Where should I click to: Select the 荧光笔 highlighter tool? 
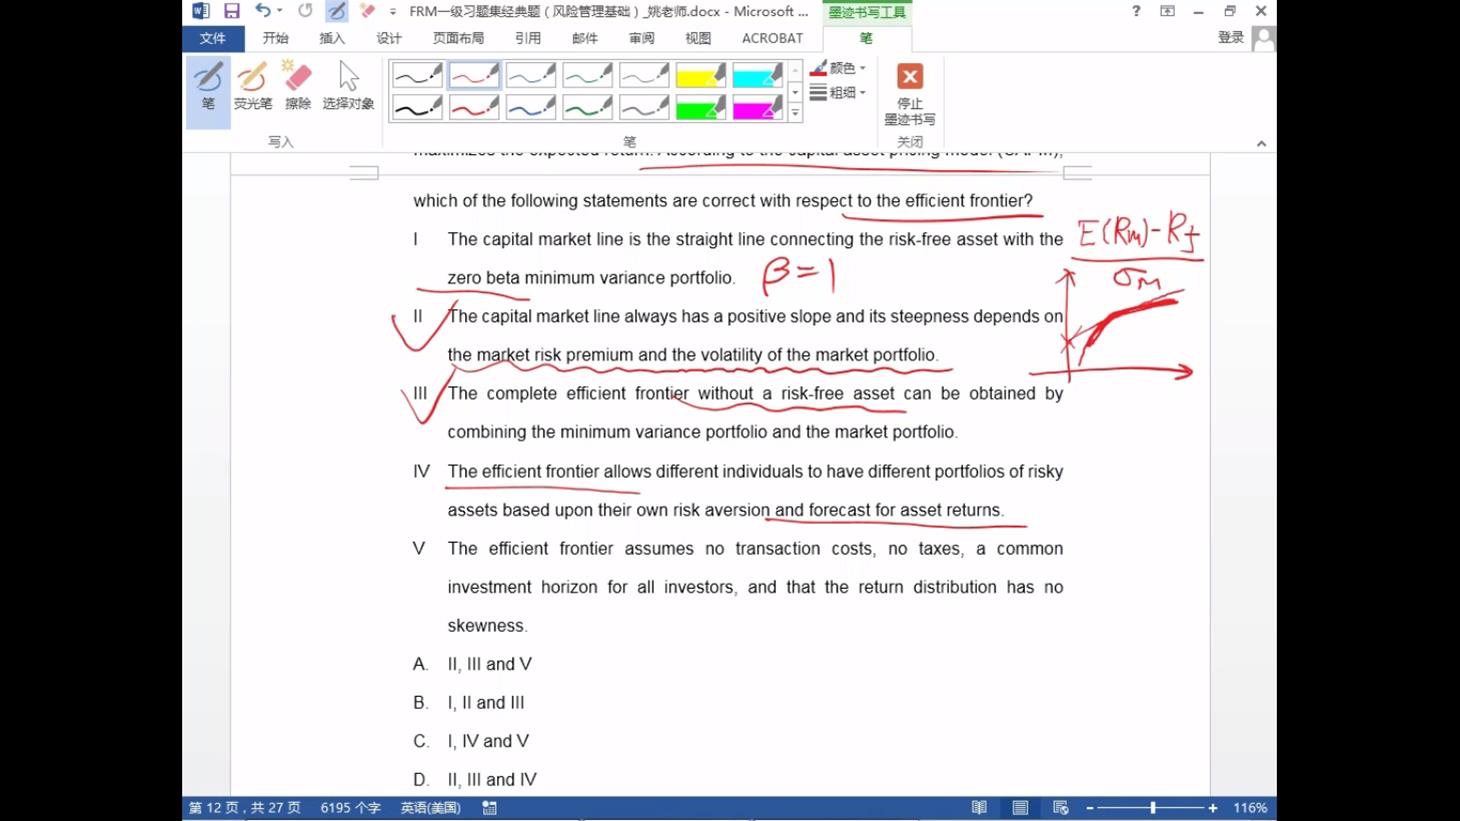pos(252,86)
